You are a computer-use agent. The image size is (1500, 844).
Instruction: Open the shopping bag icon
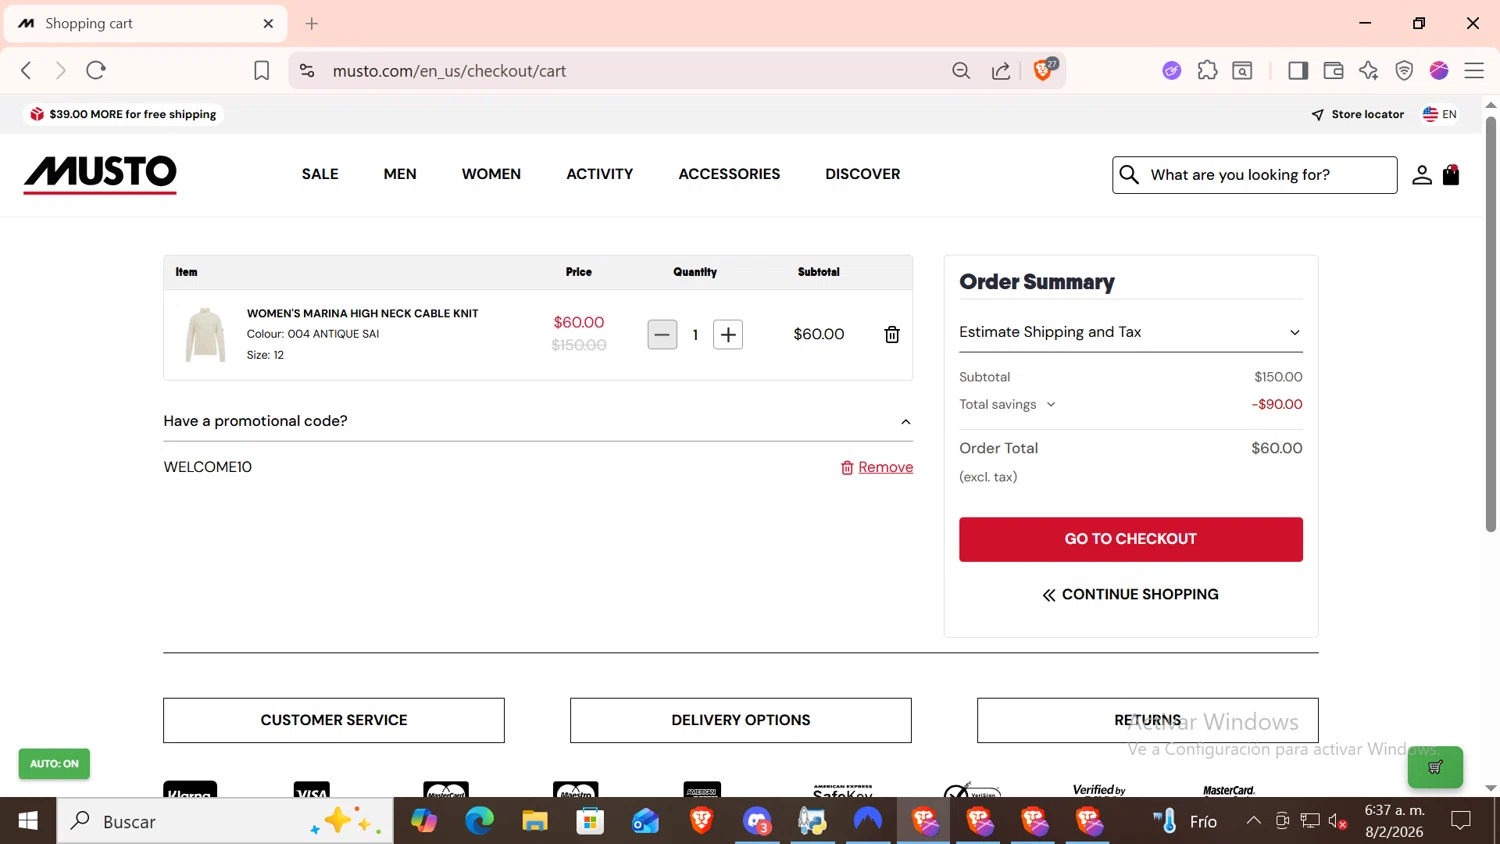(x=1451, y=175)
